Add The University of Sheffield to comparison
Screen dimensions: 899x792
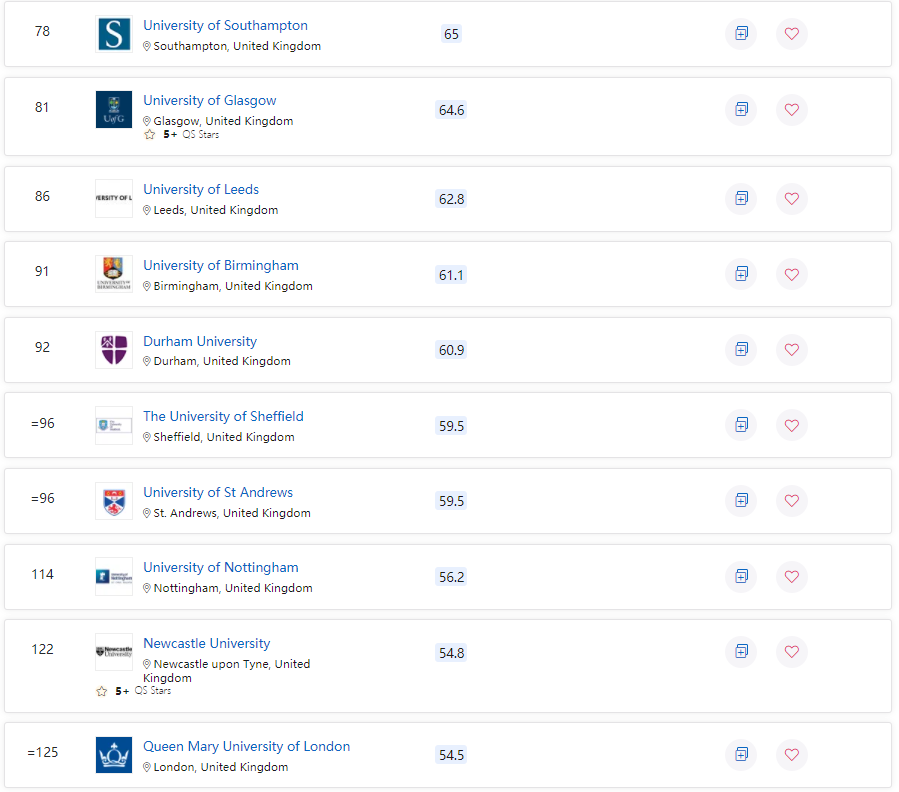click(741, 425)
